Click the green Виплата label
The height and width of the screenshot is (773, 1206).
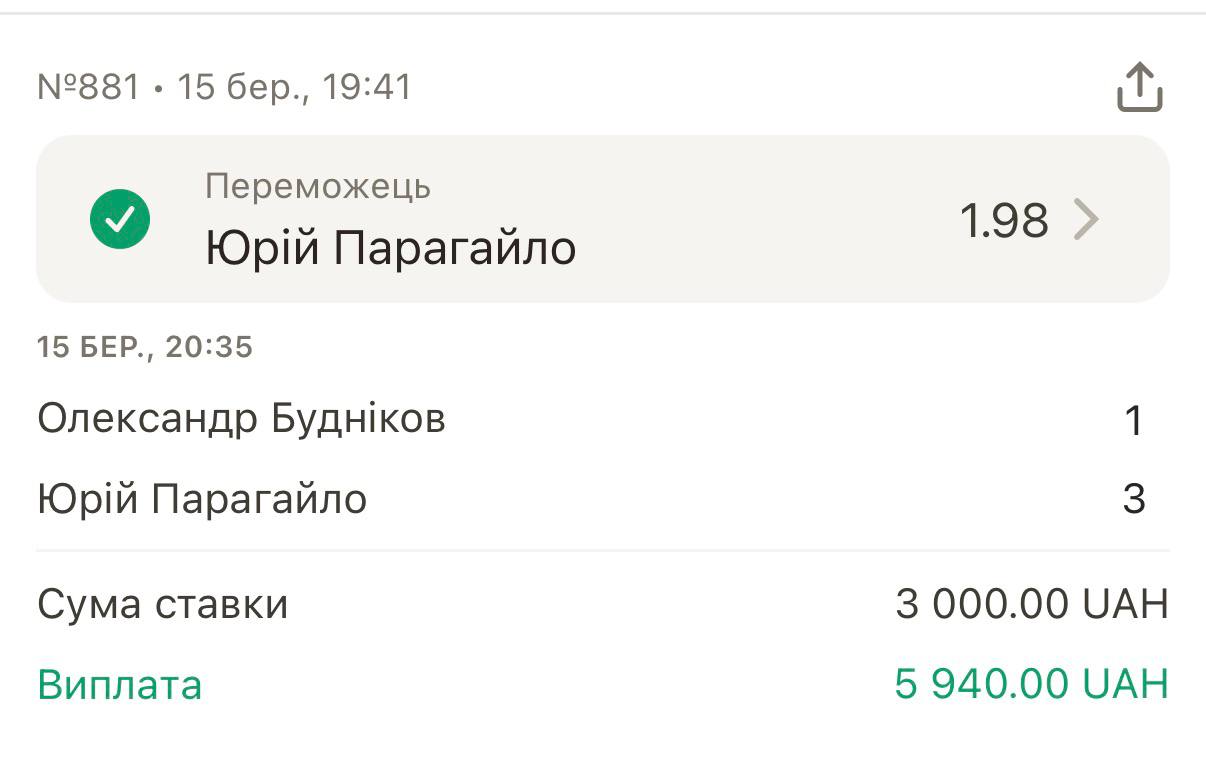click(120, 685)
